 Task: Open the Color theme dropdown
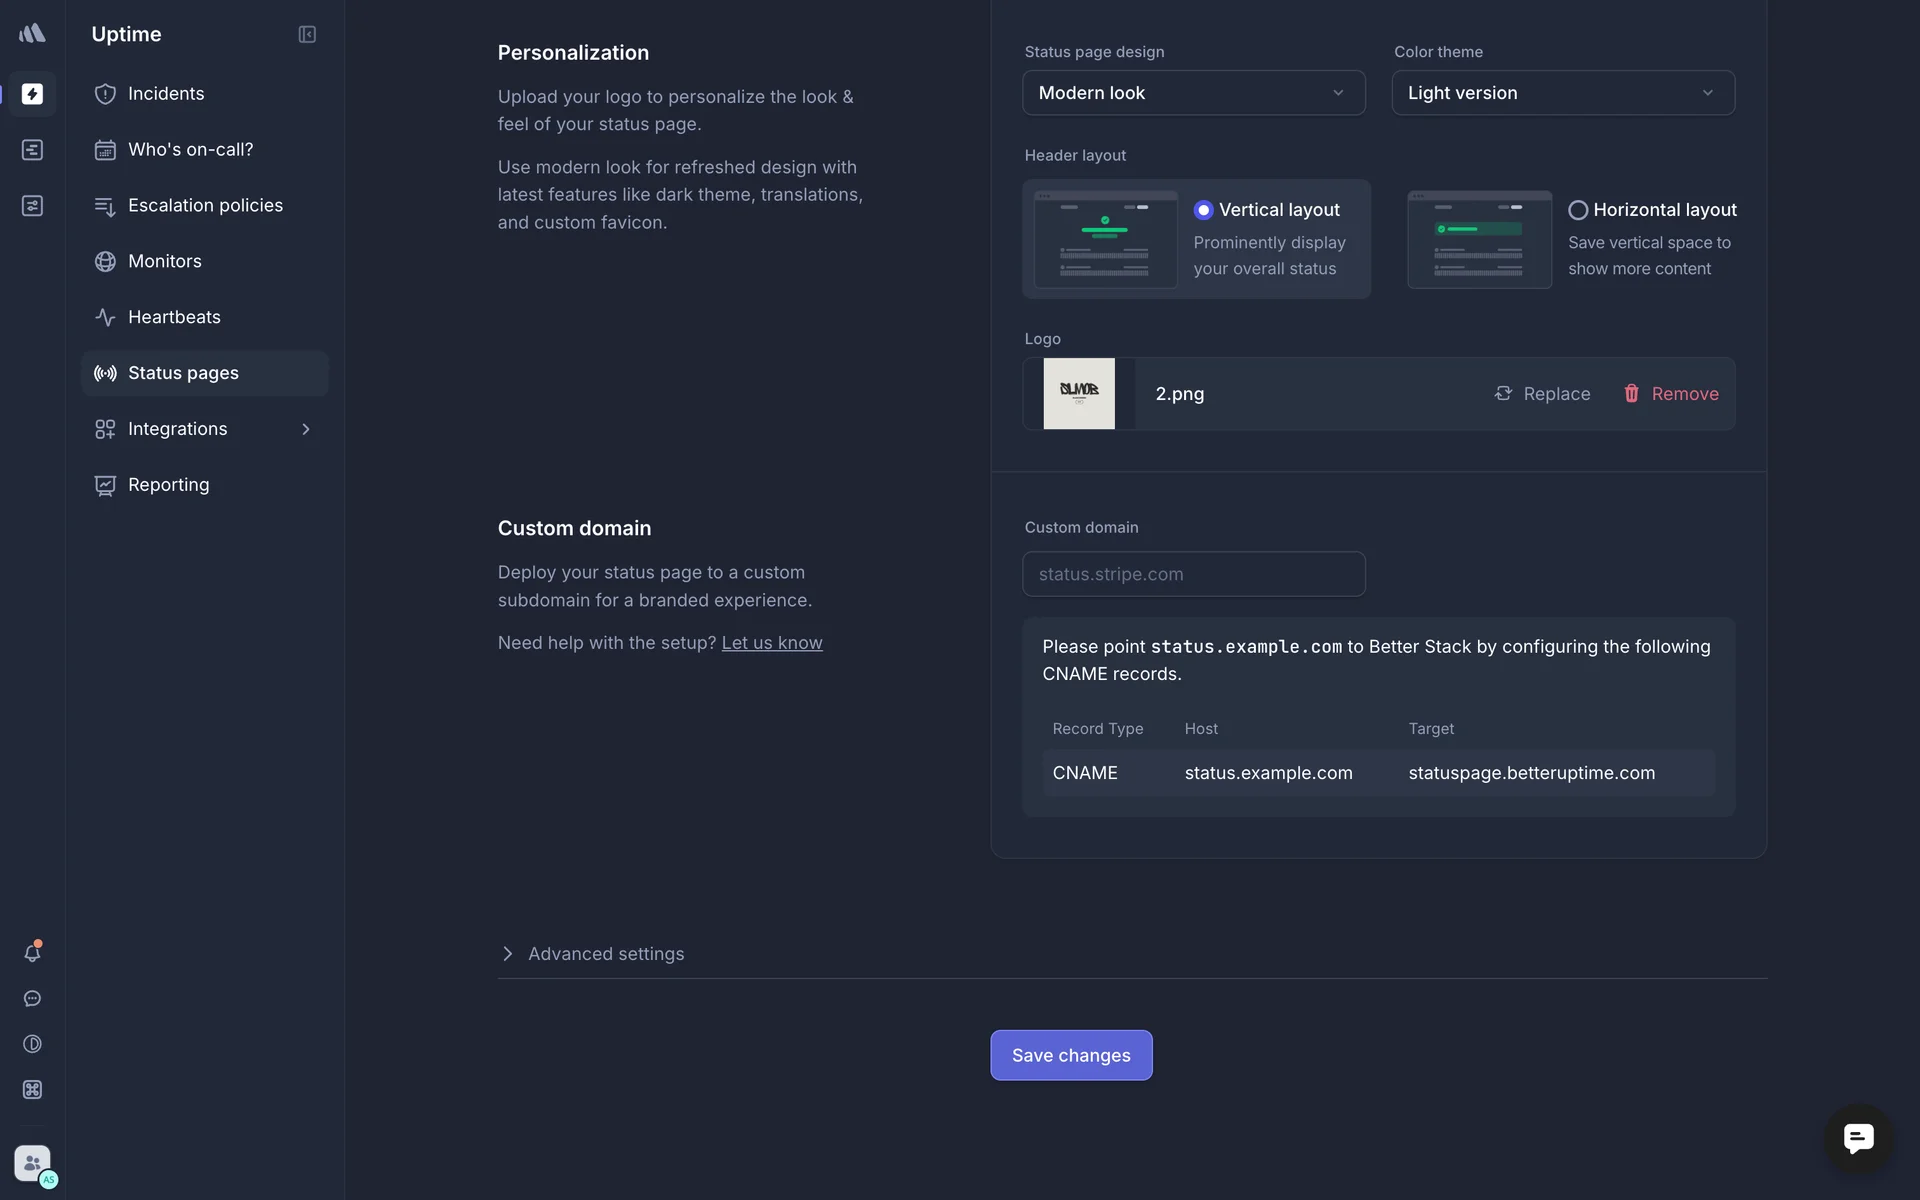click(1562, 93)
